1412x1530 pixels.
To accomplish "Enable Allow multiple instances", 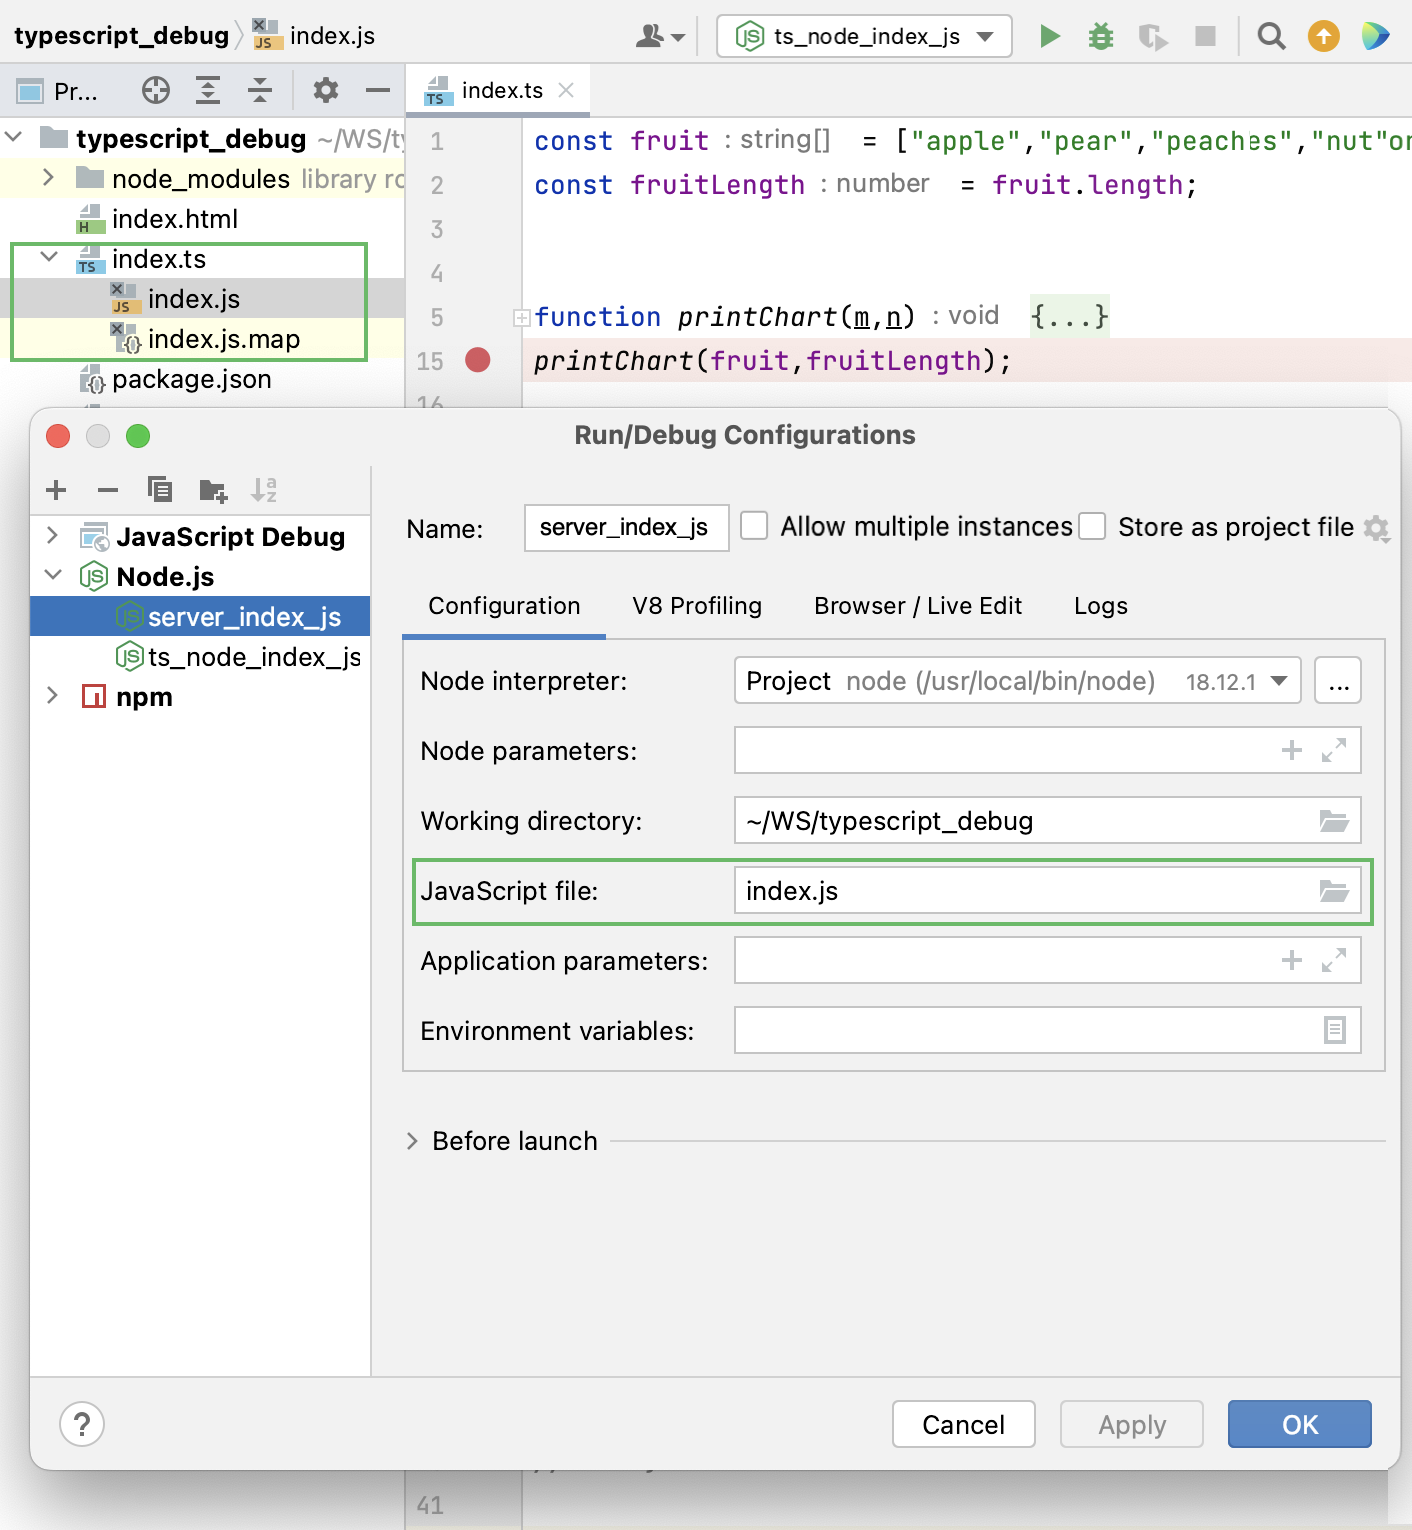I will [753, 526].
